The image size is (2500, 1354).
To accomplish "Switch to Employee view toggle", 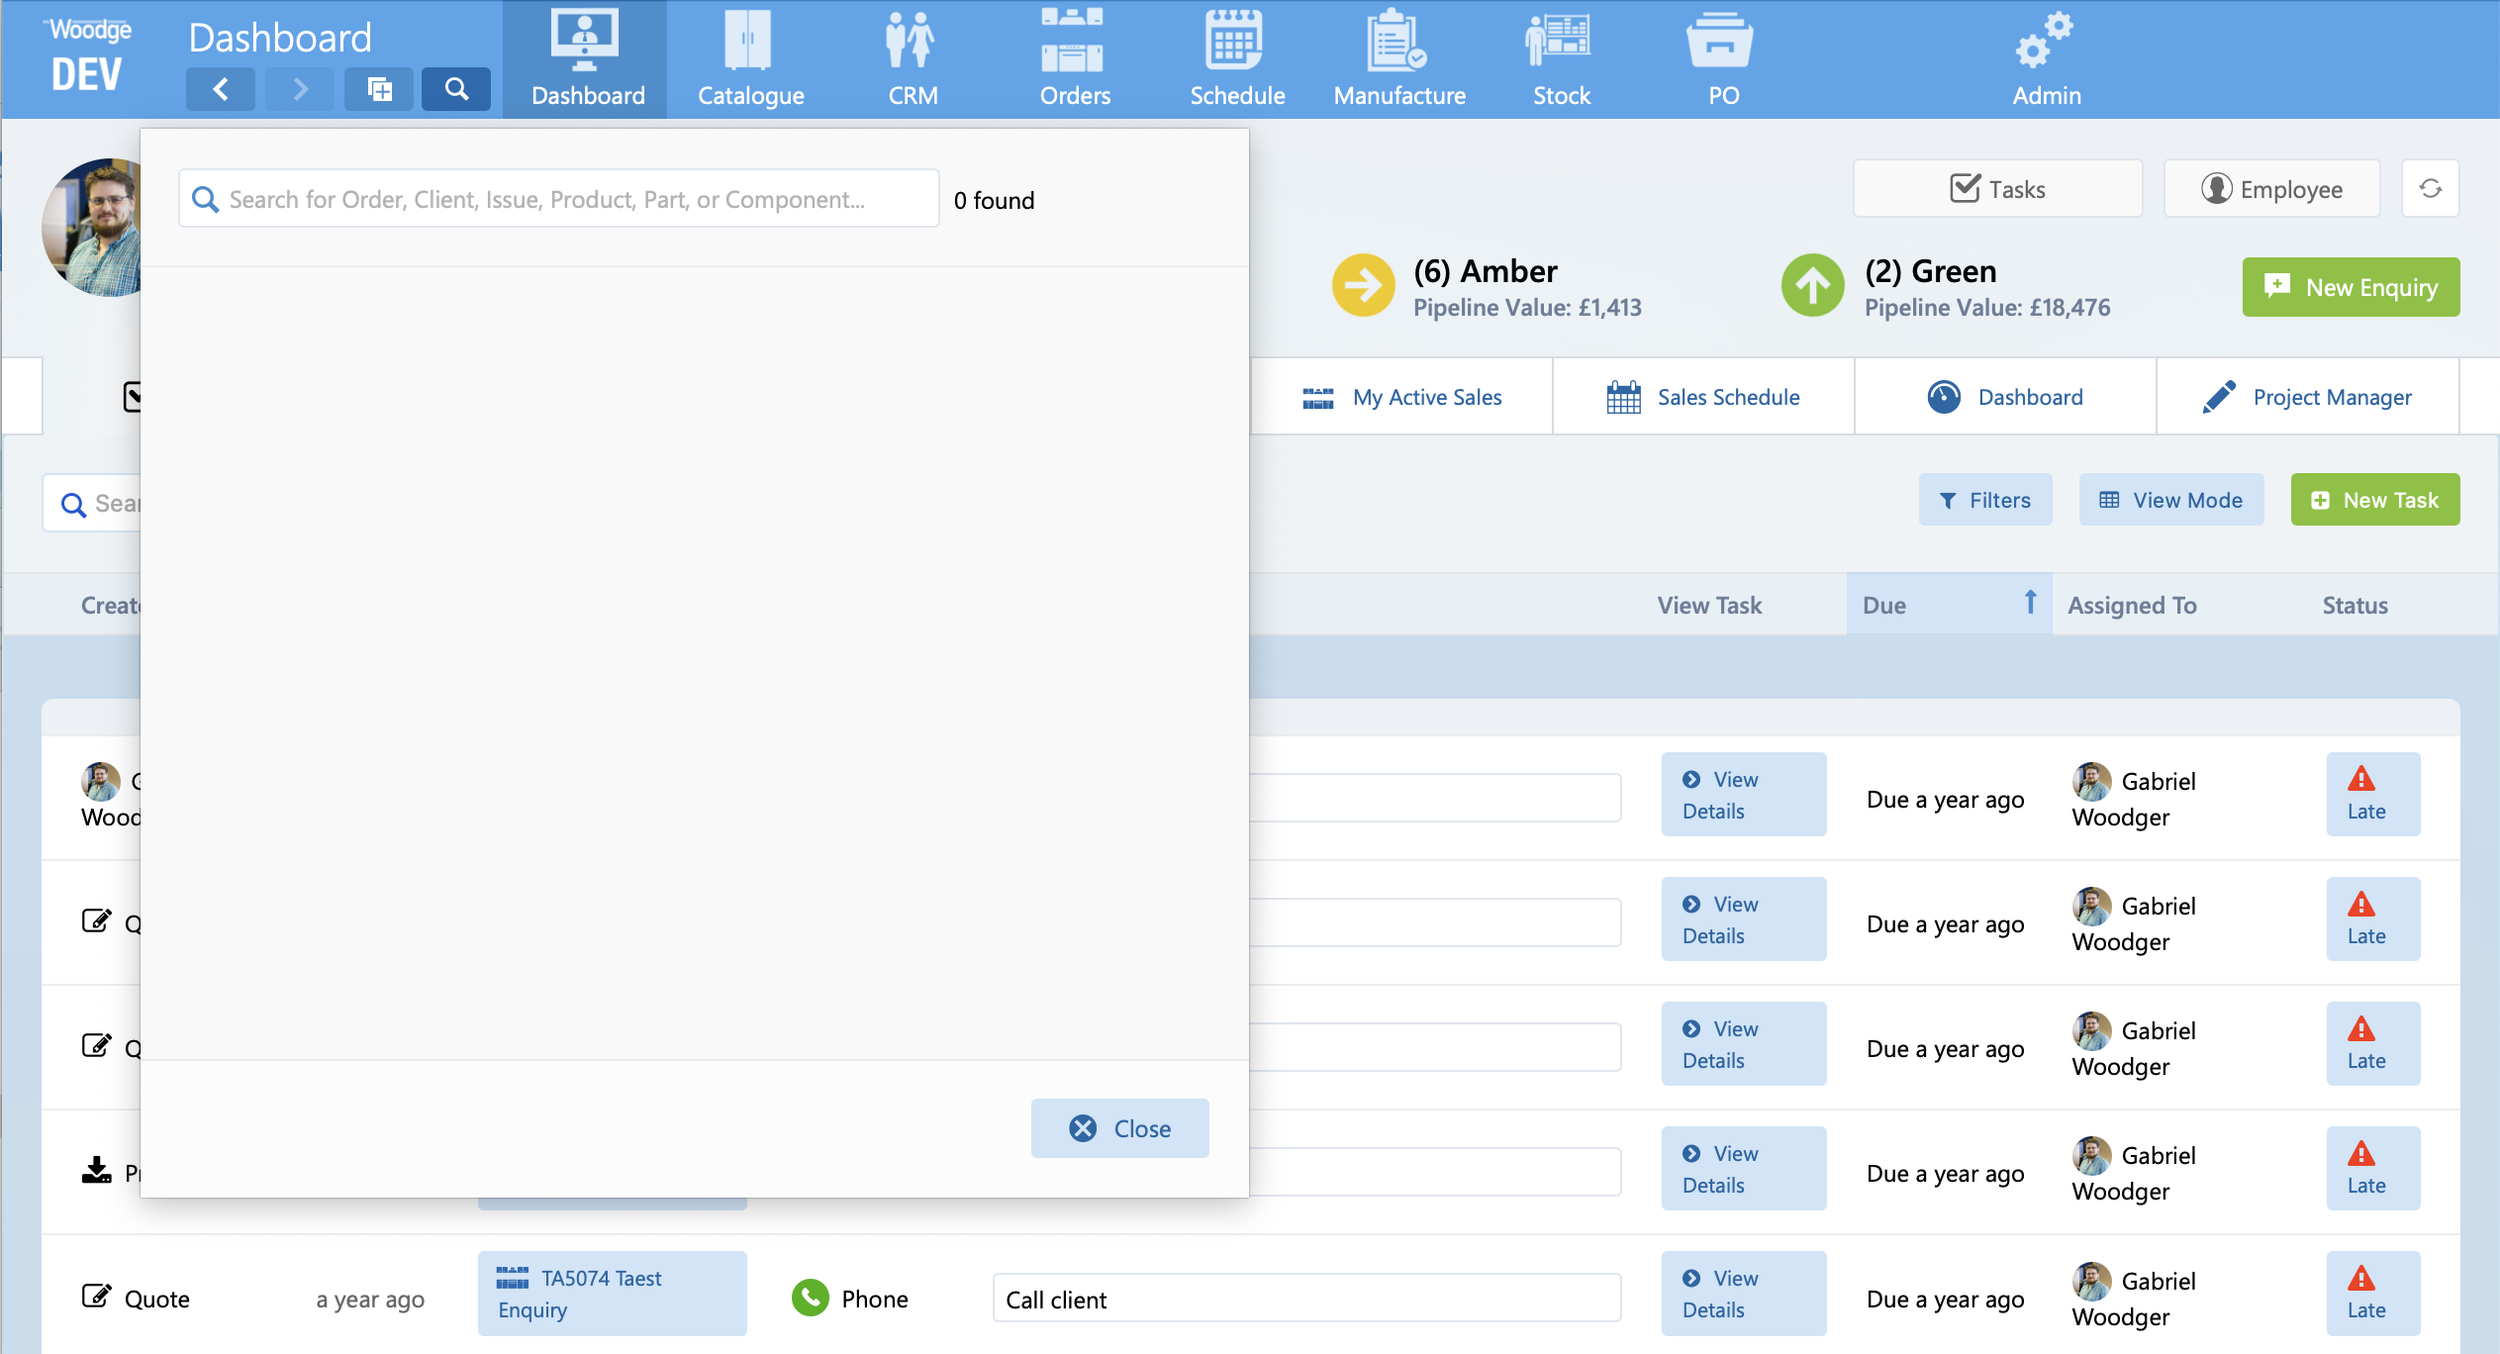I will point(2271,189).
